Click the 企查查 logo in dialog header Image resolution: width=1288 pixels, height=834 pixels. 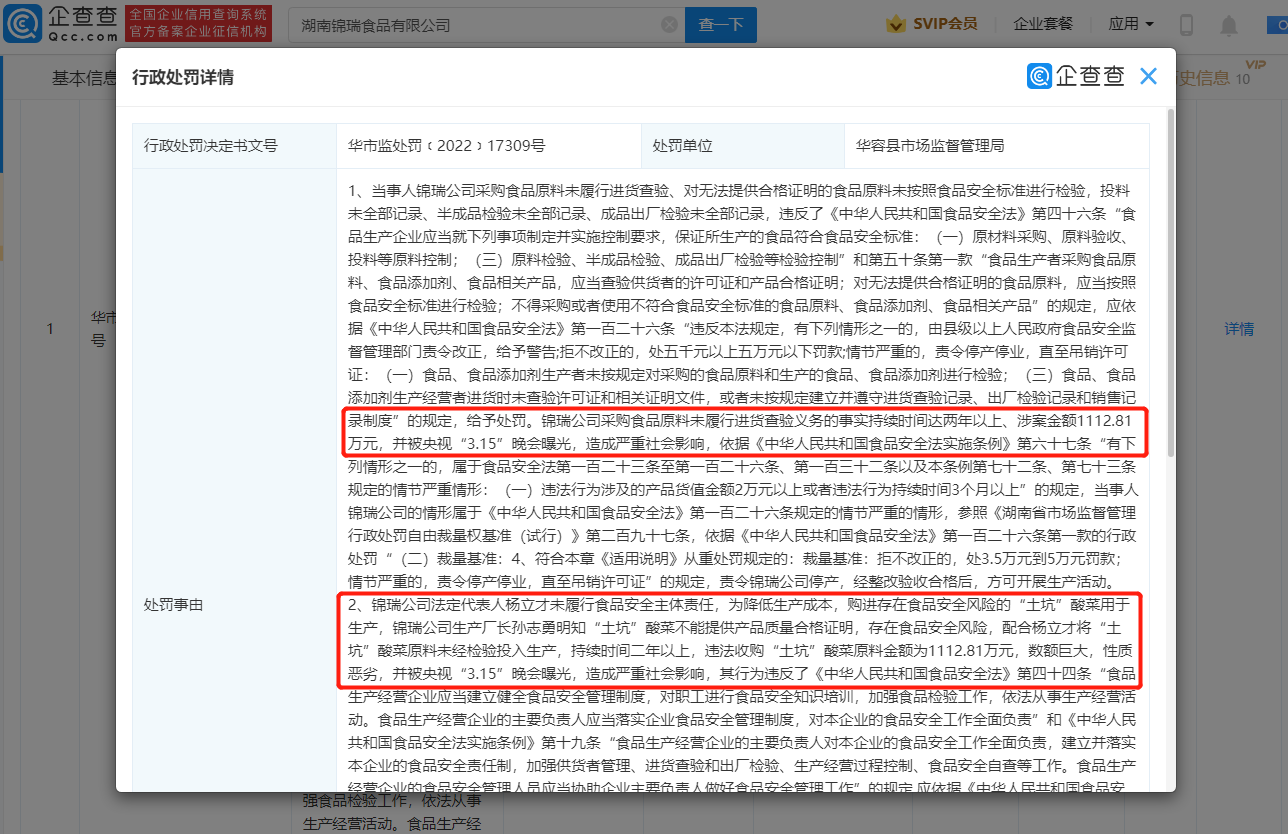pyautogui.click(x=1076, y=76)
